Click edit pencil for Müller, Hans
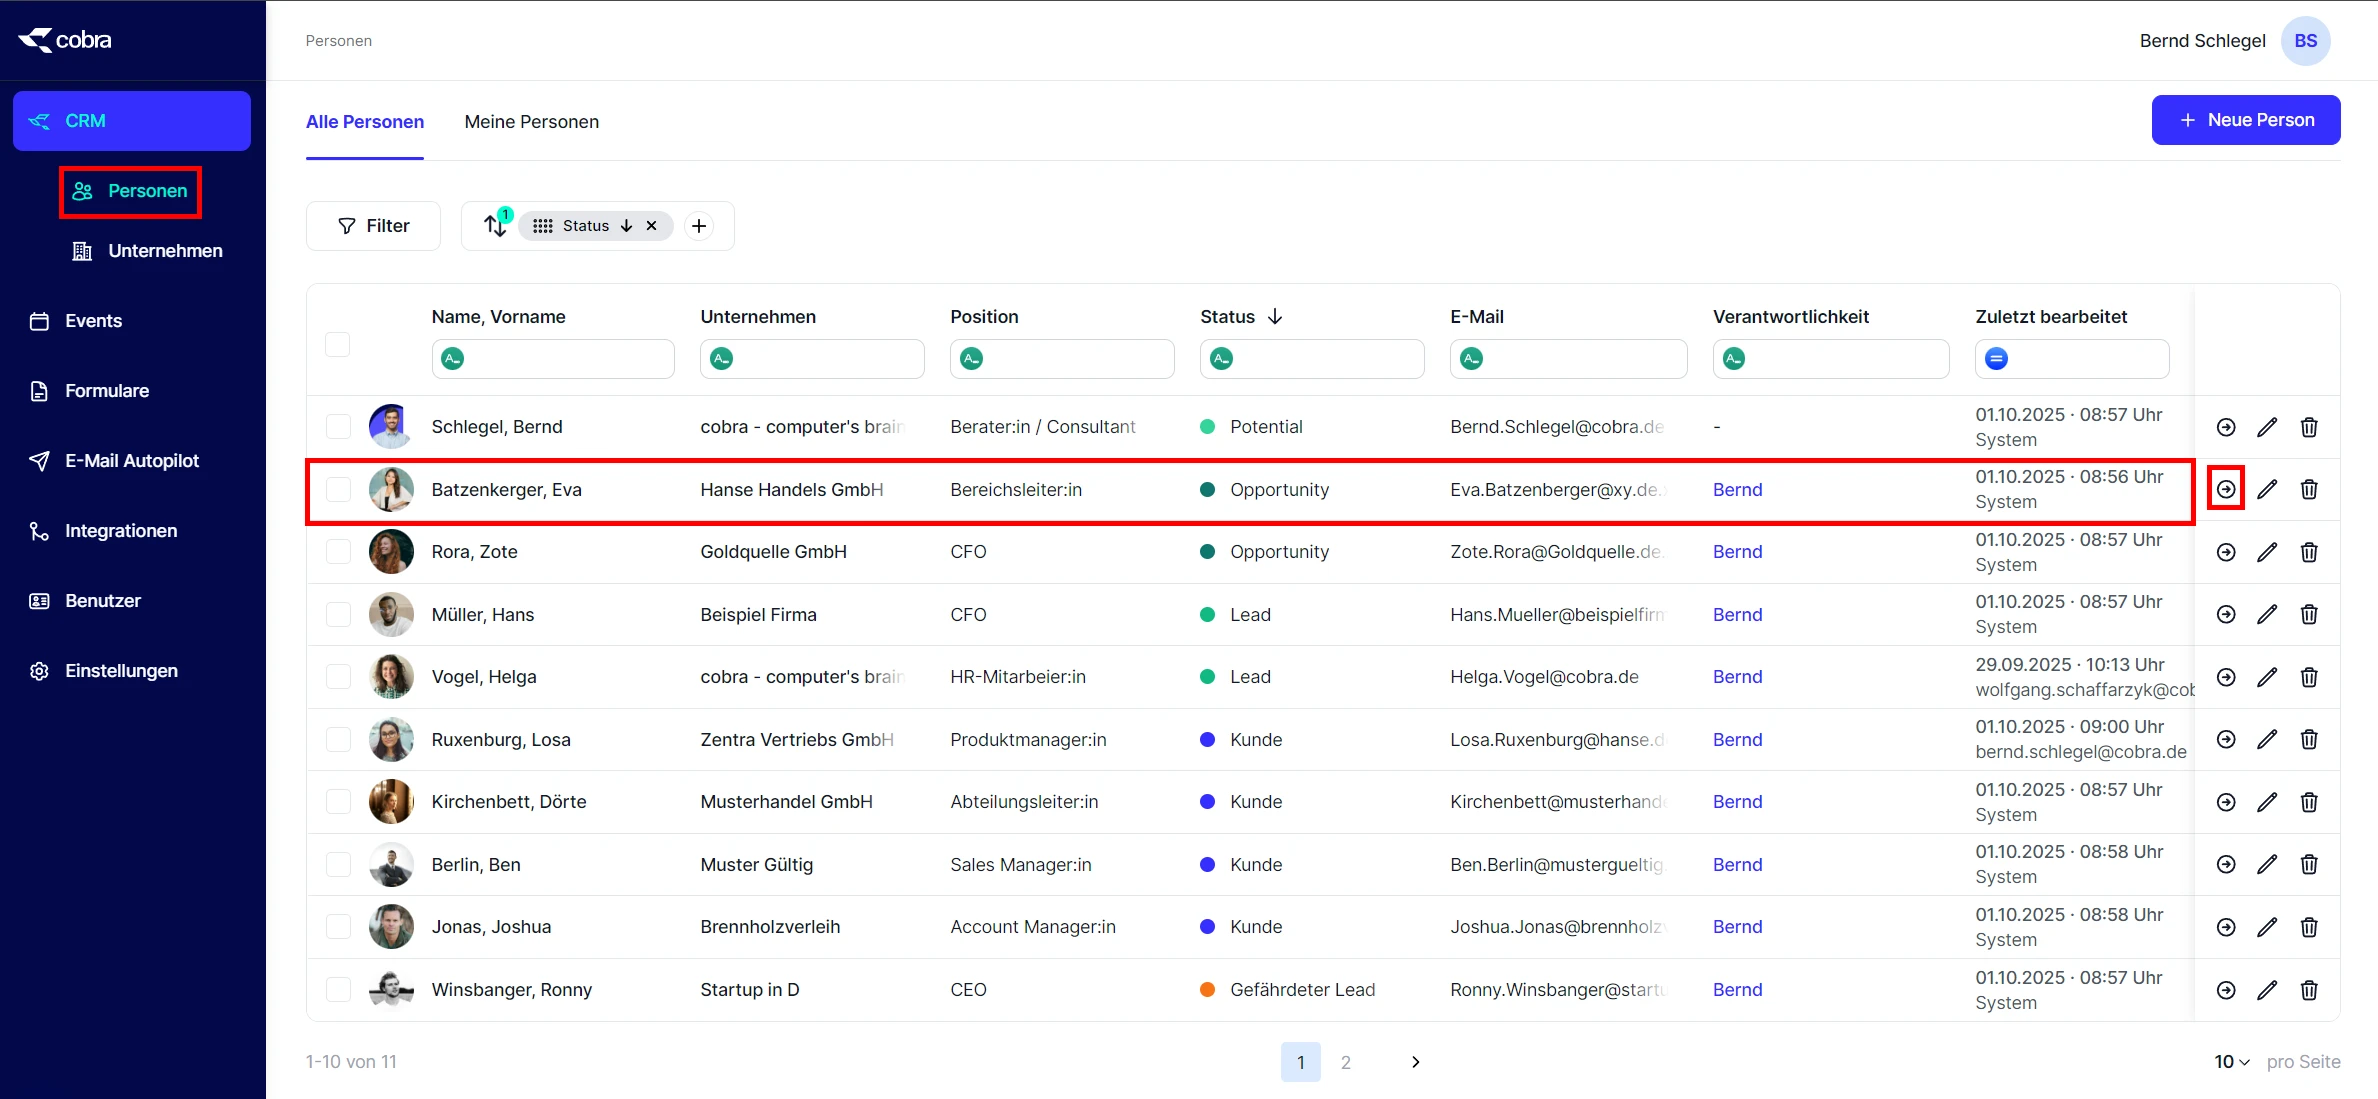Viewport: 2378px width, 1099px height. click(x=2267, y=614)
